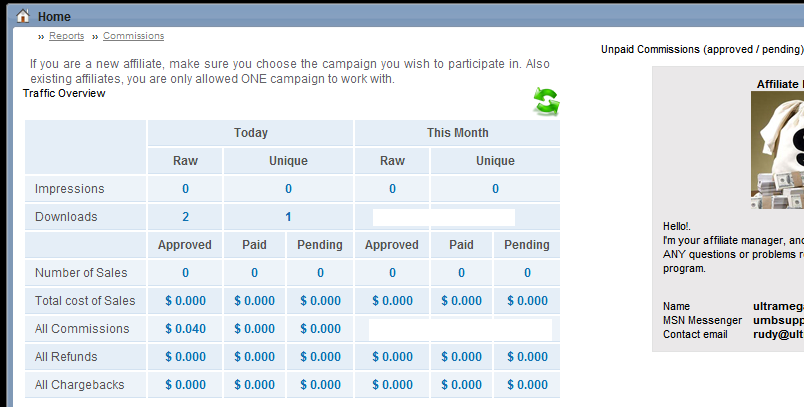The width and height of the screenshot is (804, 407).
Task: Open Today approved All Commissions $ 0.040
Action: pos(185,329)
